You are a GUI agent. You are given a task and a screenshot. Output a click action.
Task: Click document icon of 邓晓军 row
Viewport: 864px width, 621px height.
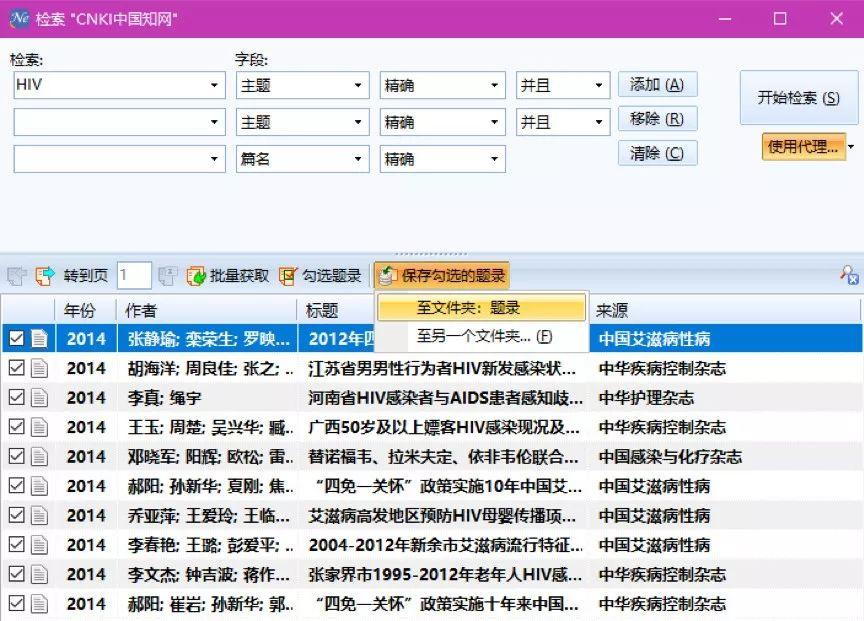39,456
